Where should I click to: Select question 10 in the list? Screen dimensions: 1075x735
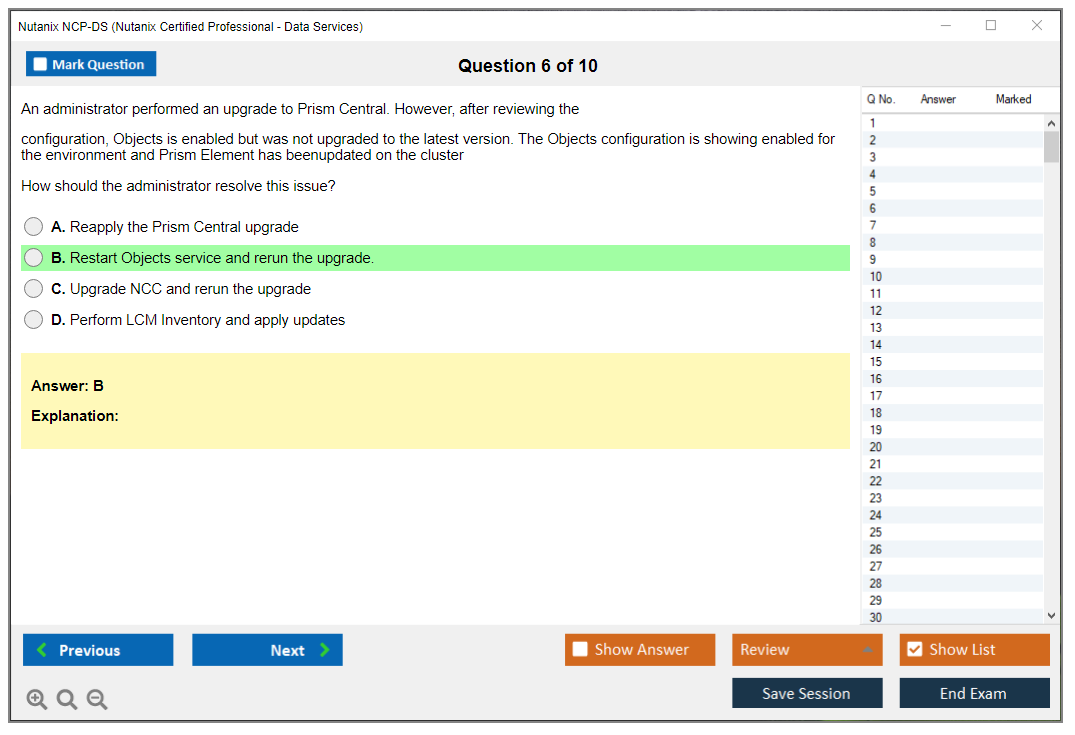point(876,277)
